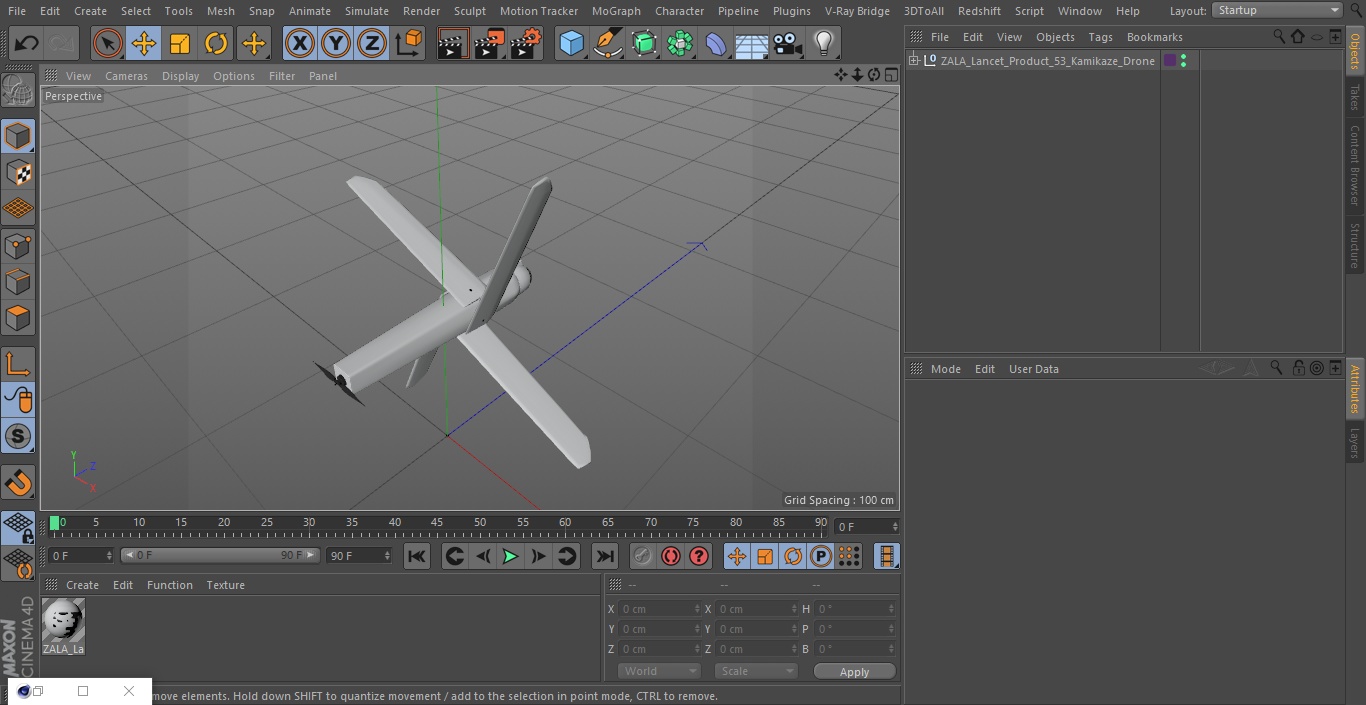
Task: Add a Camera object
Action: coord(788,43)
